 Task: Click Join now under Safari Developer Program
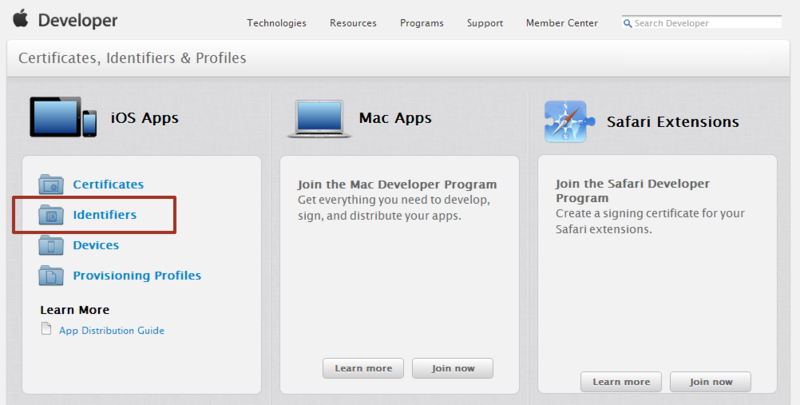click(711, 382)
